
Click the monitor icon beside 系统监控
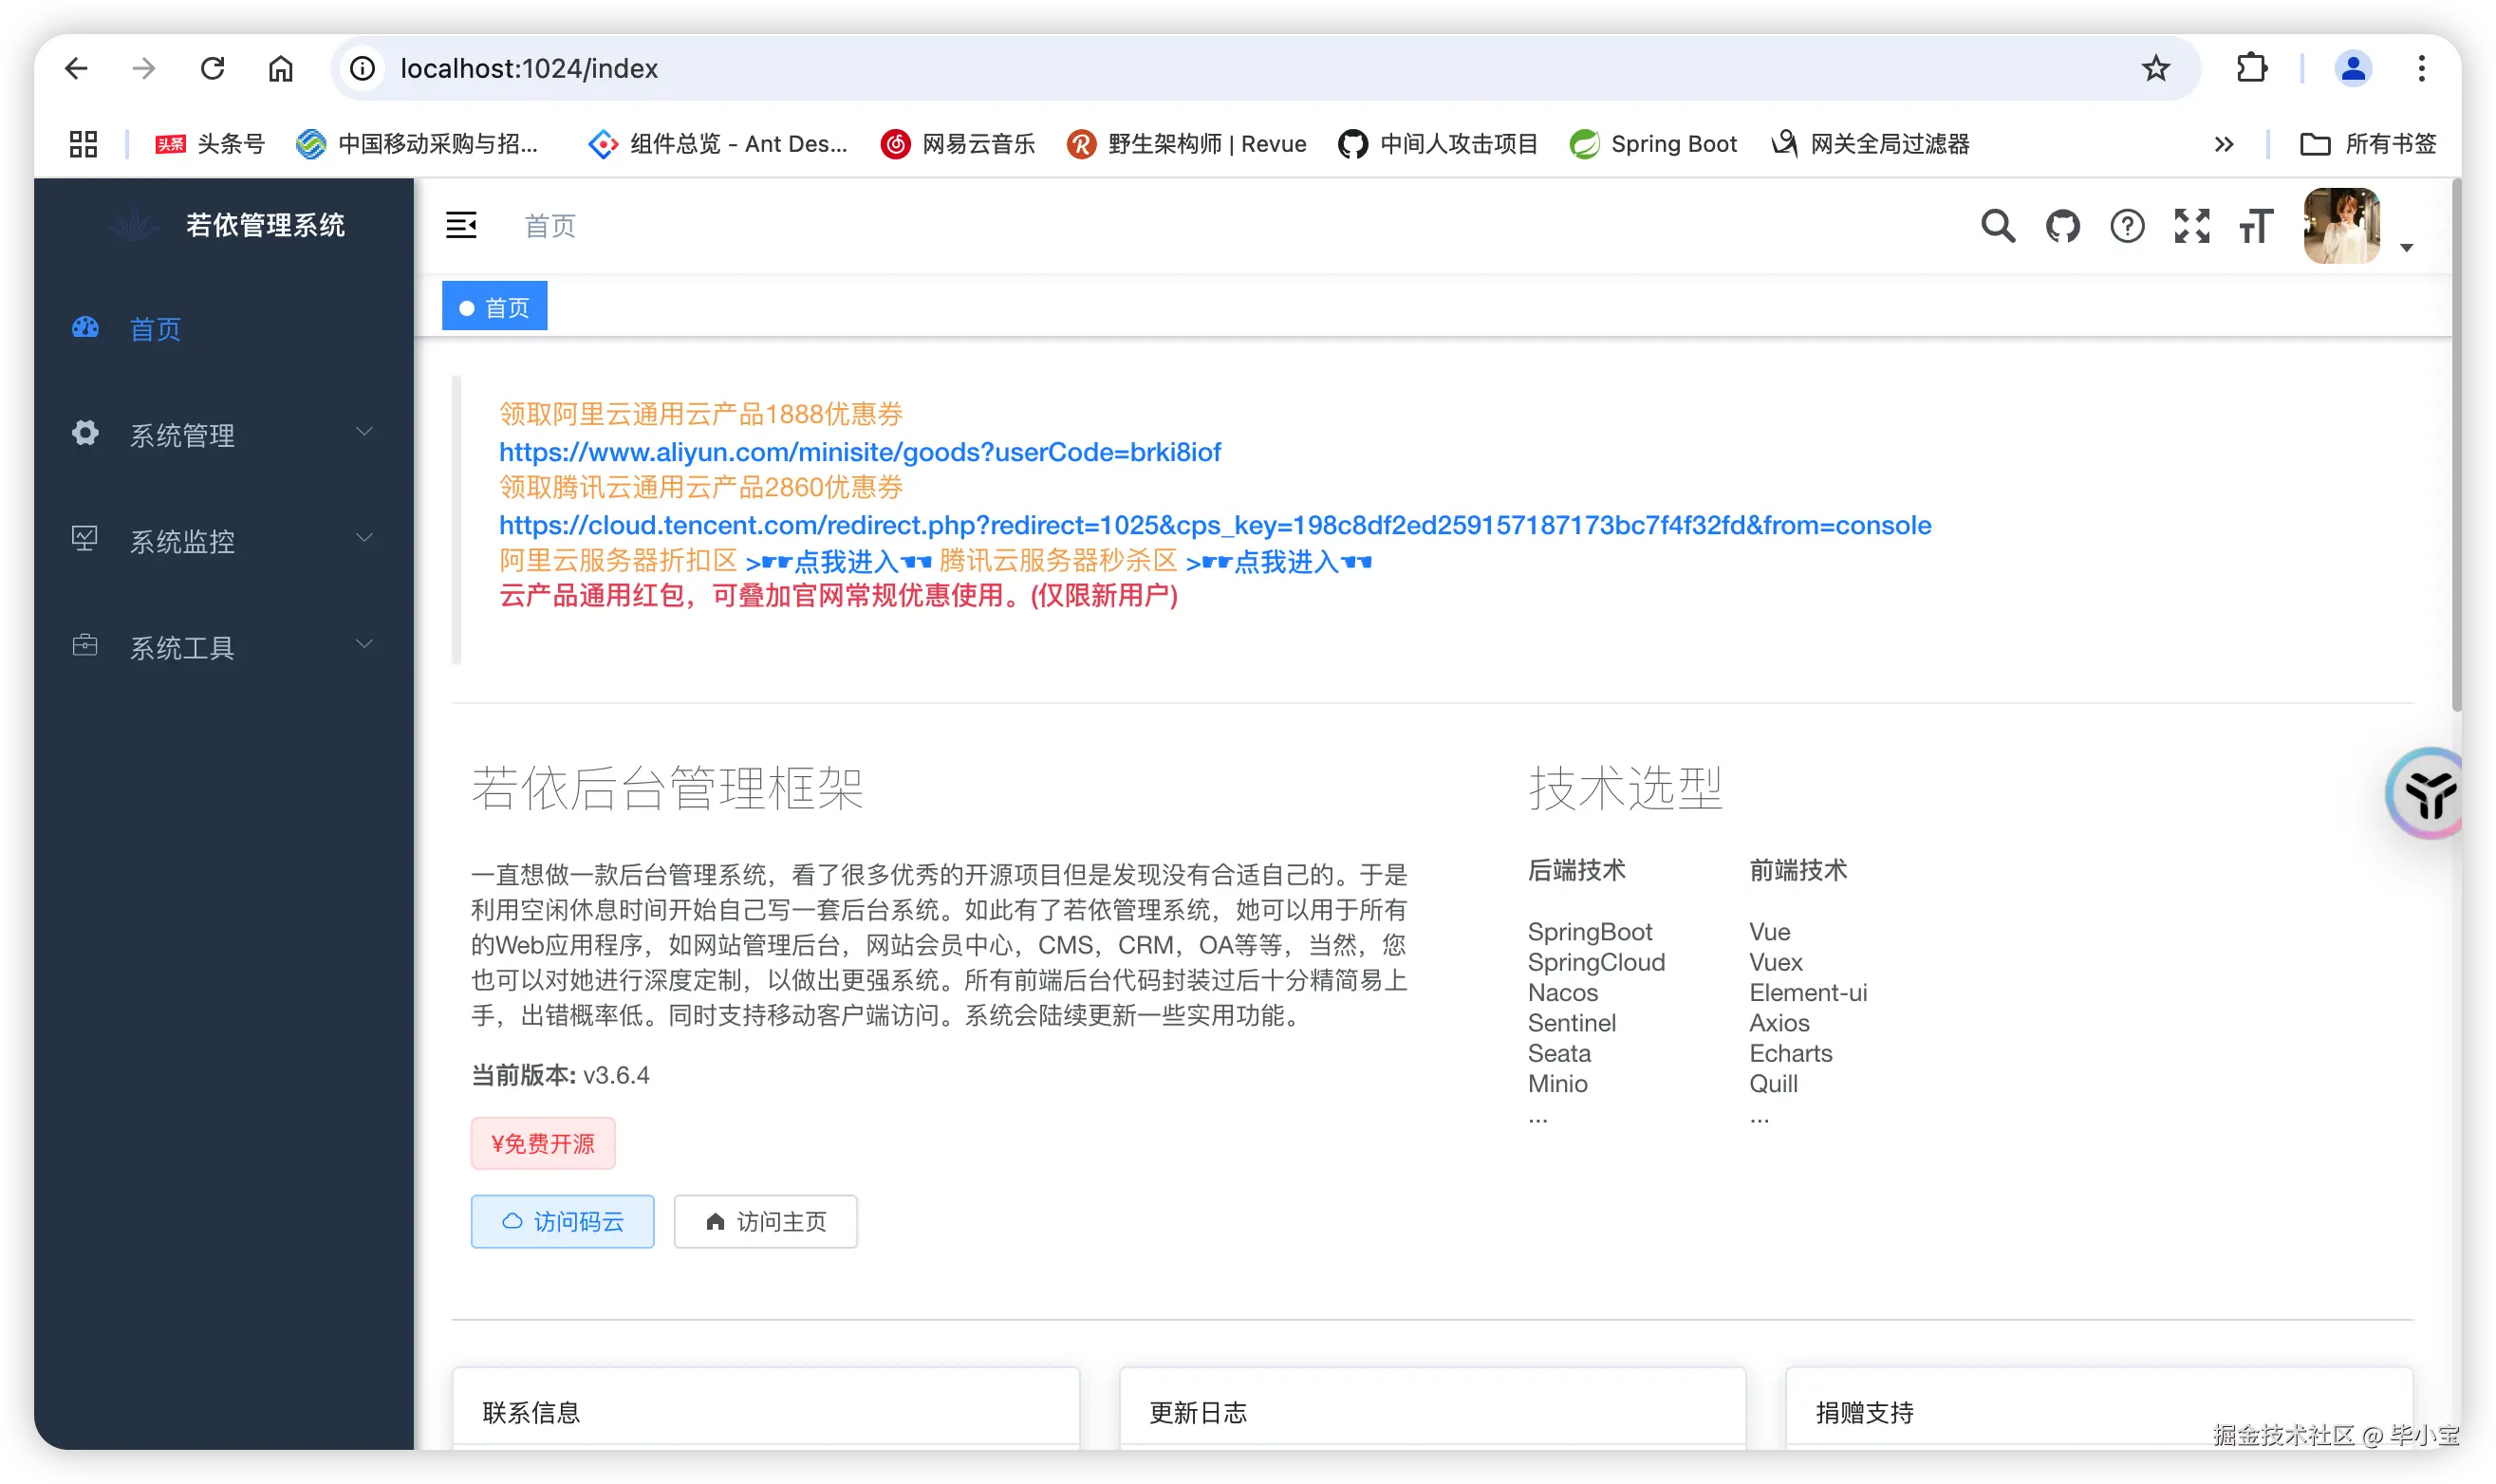[x=85, y=538]
